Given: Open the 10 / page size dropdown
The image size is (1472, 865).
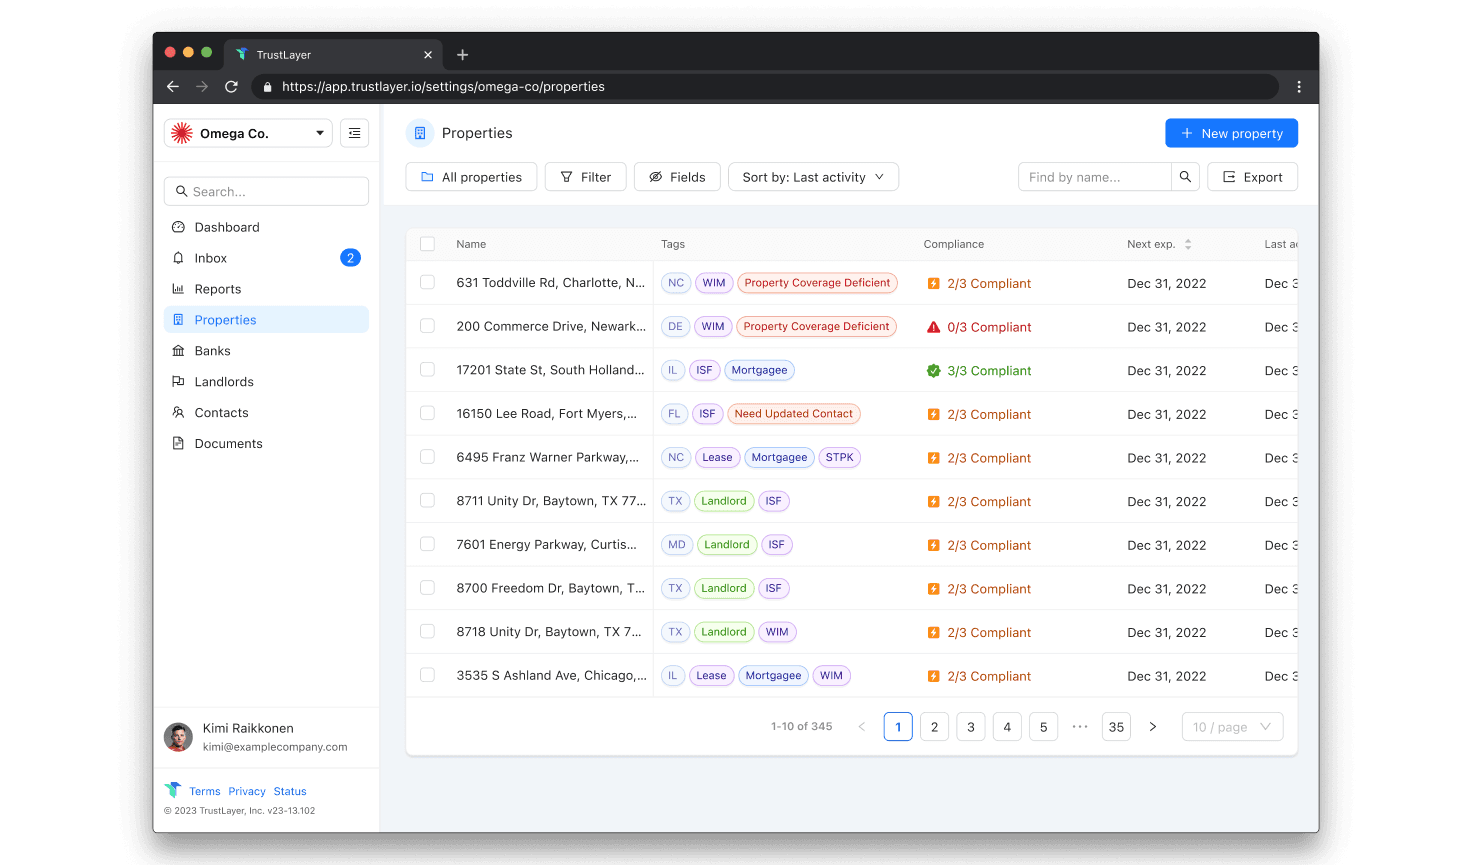Looking at the screenshot, I should (x=1232, y=727).
